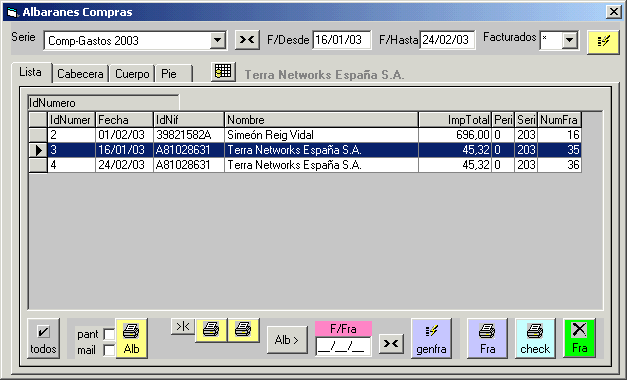Click the check printer button
Image resolution: width=627 pixels, height=380 pixels.
click(x=535, y=338)
